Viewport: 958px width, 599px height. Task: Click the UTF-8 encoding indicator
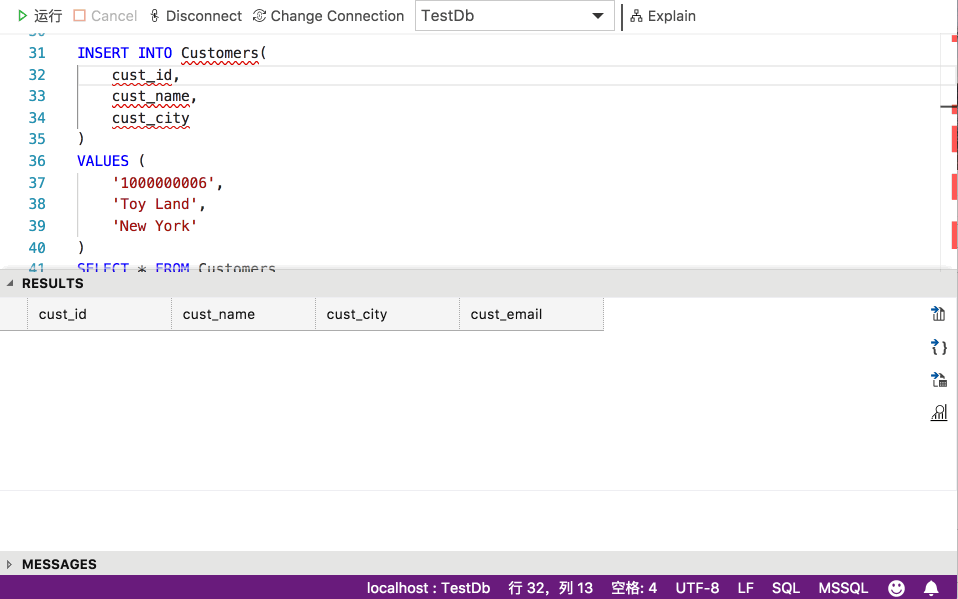tap(697, 588)
